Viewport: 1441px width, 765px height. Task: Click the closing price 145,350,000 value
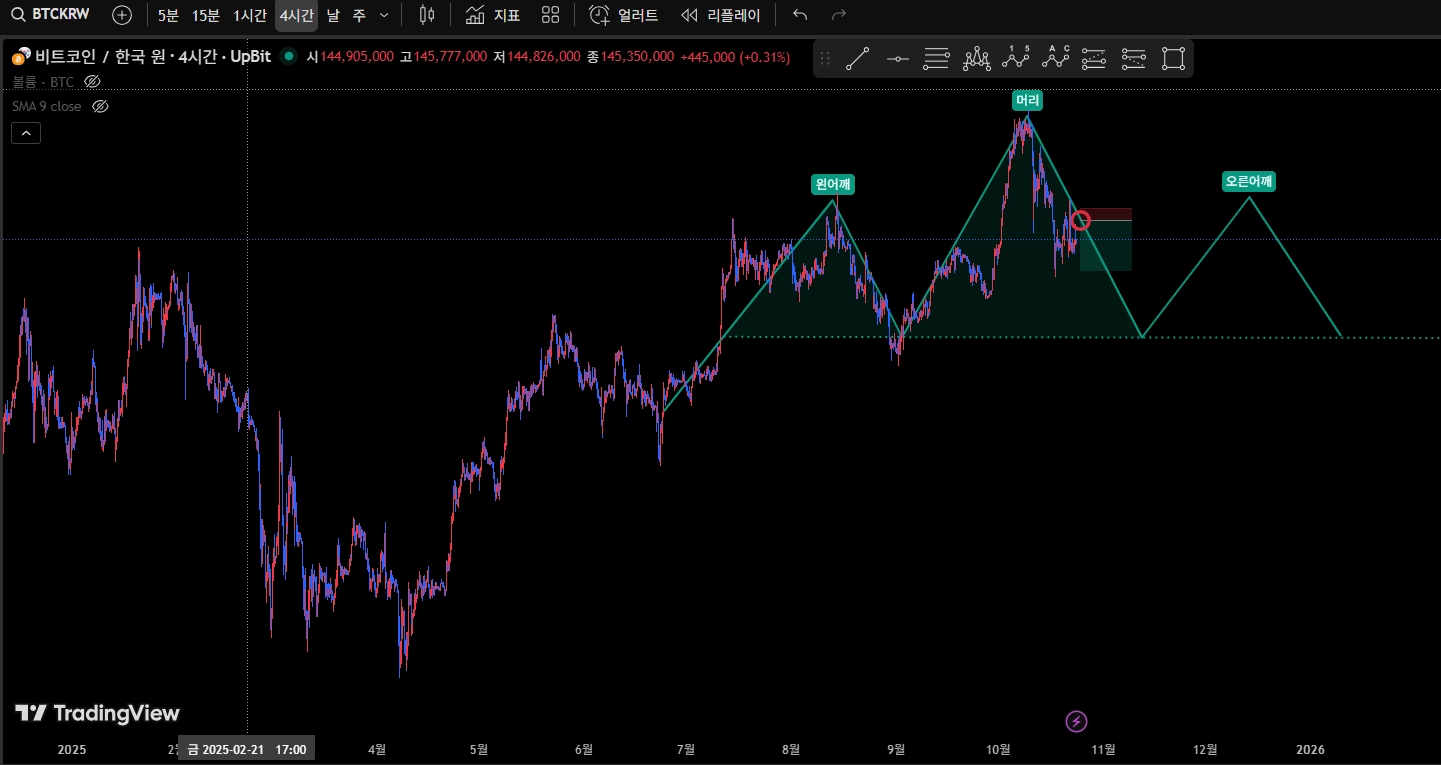637,57
